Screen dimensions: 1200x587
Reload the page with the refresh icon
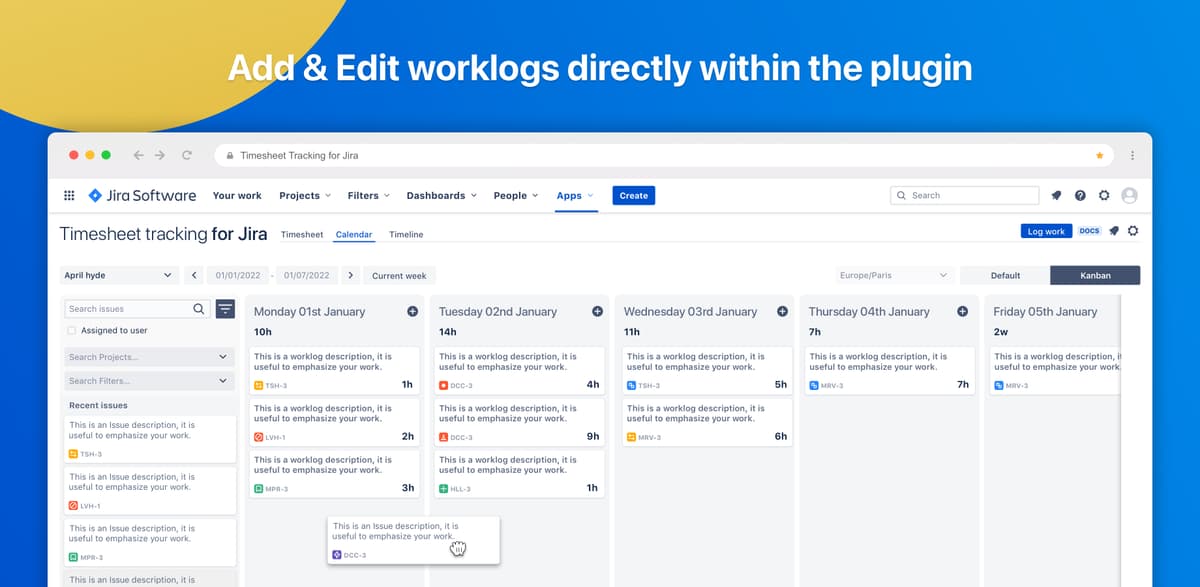coord(186,156)
